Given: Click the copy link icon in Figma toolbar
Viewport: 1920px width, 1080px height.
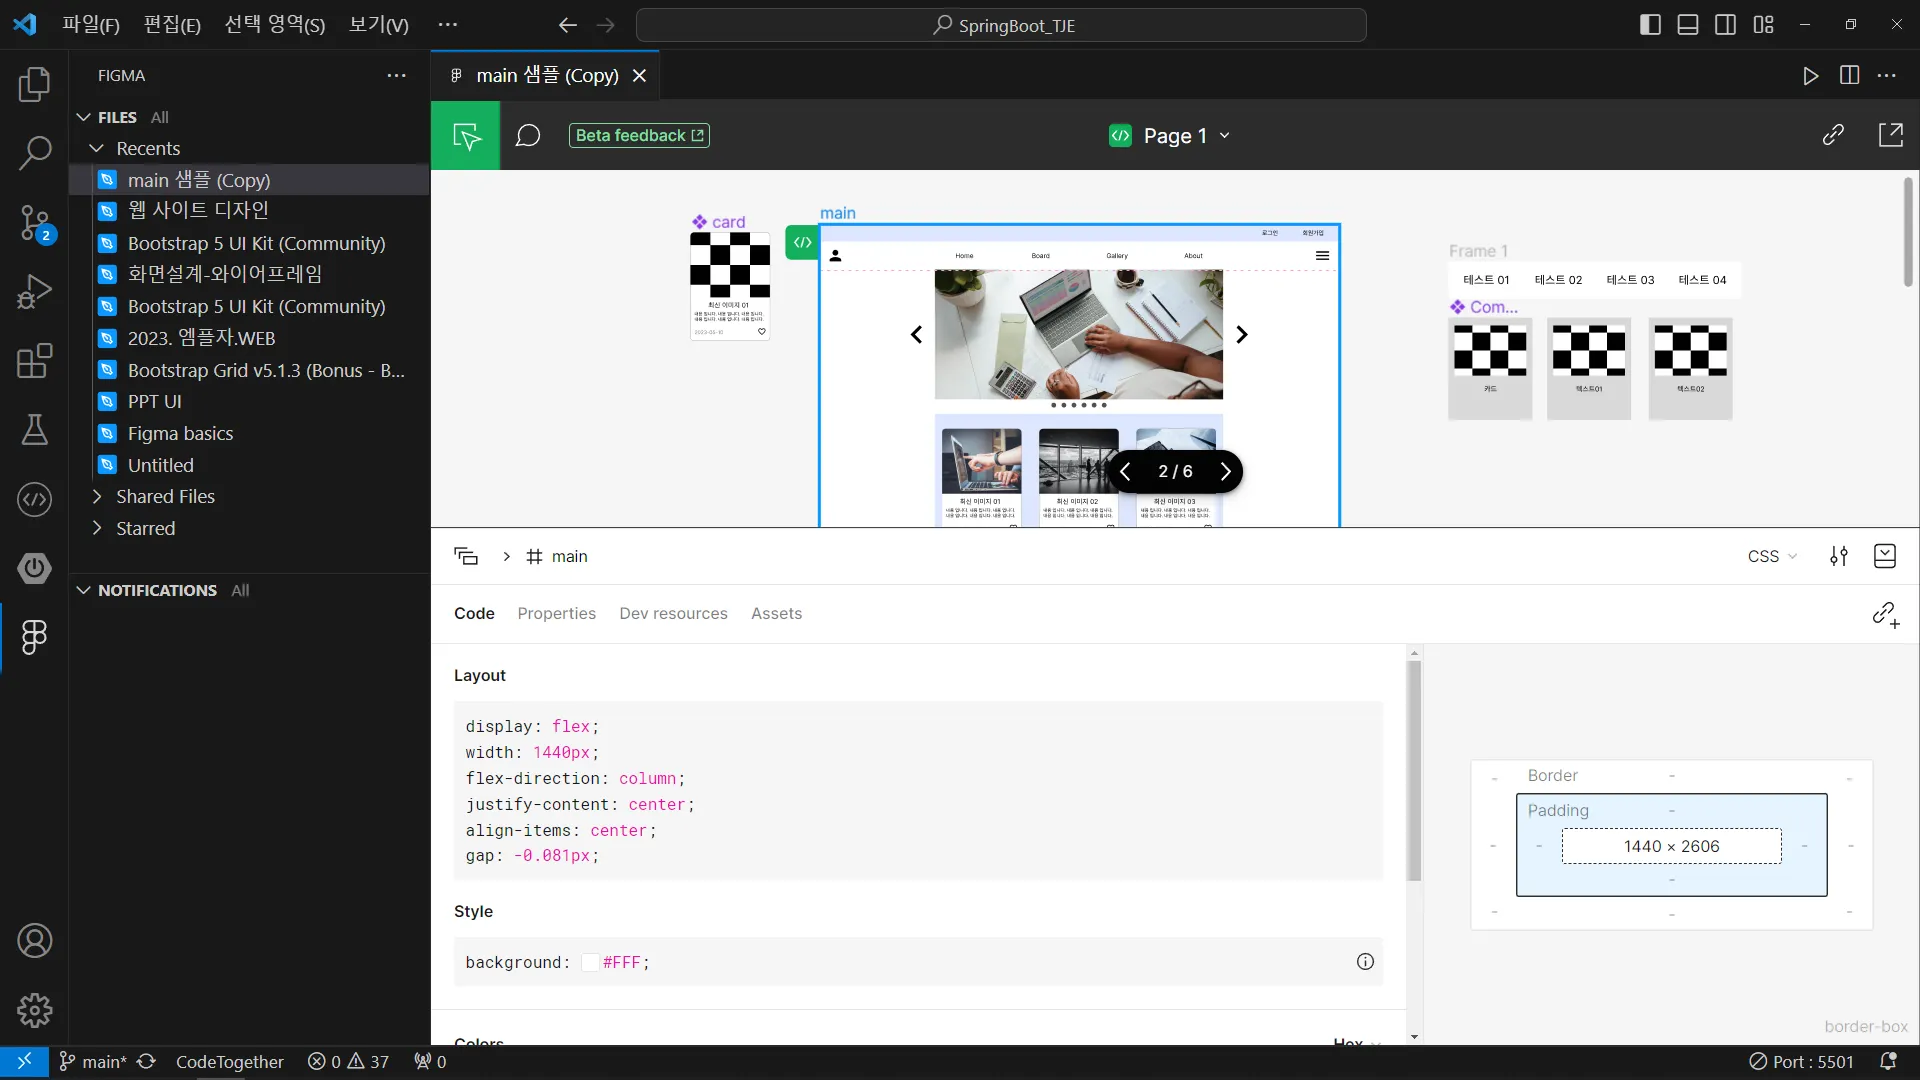Looking at the screenshot, I should pos(1833,135).
